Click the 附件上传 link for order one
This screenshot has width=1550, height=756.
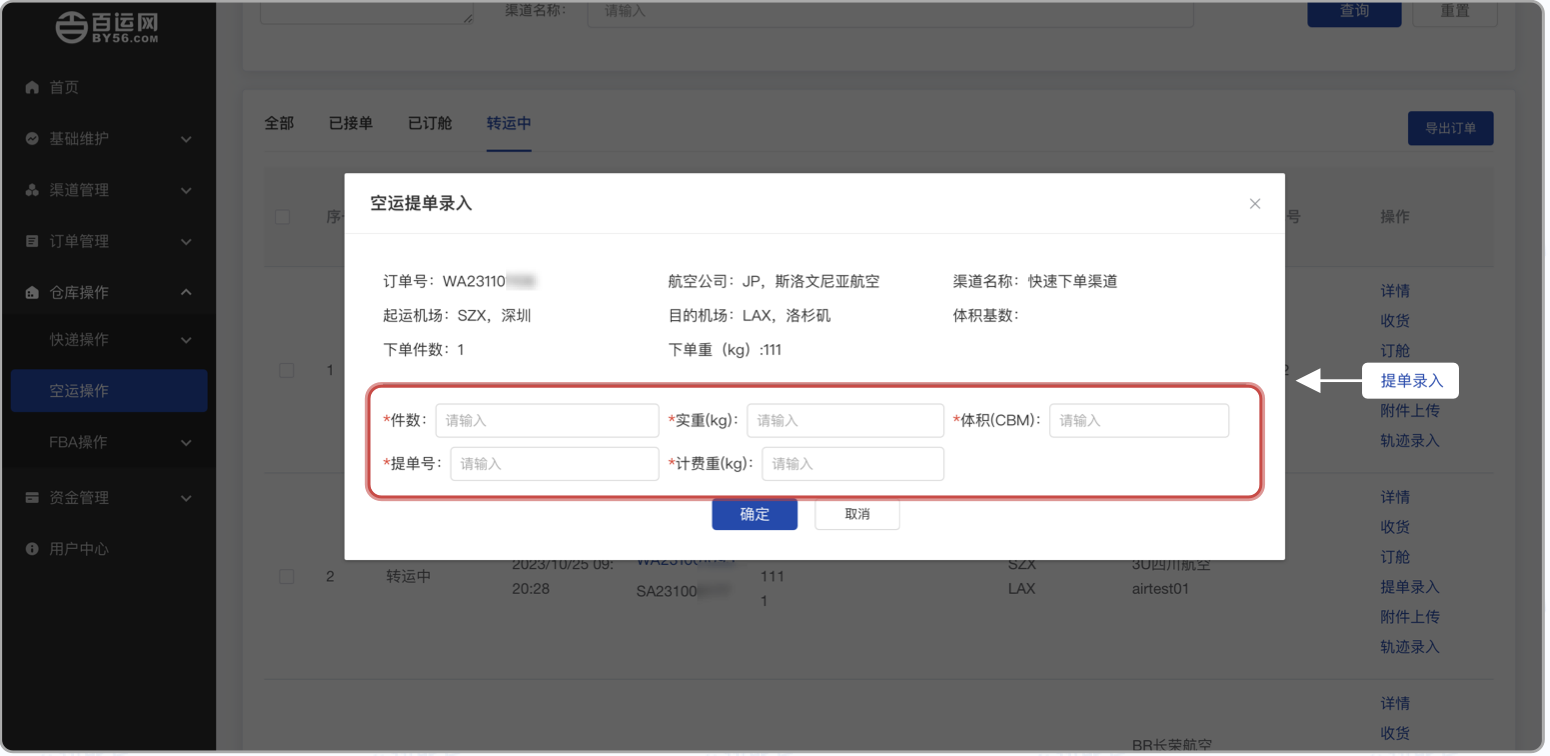point(1410,410)
